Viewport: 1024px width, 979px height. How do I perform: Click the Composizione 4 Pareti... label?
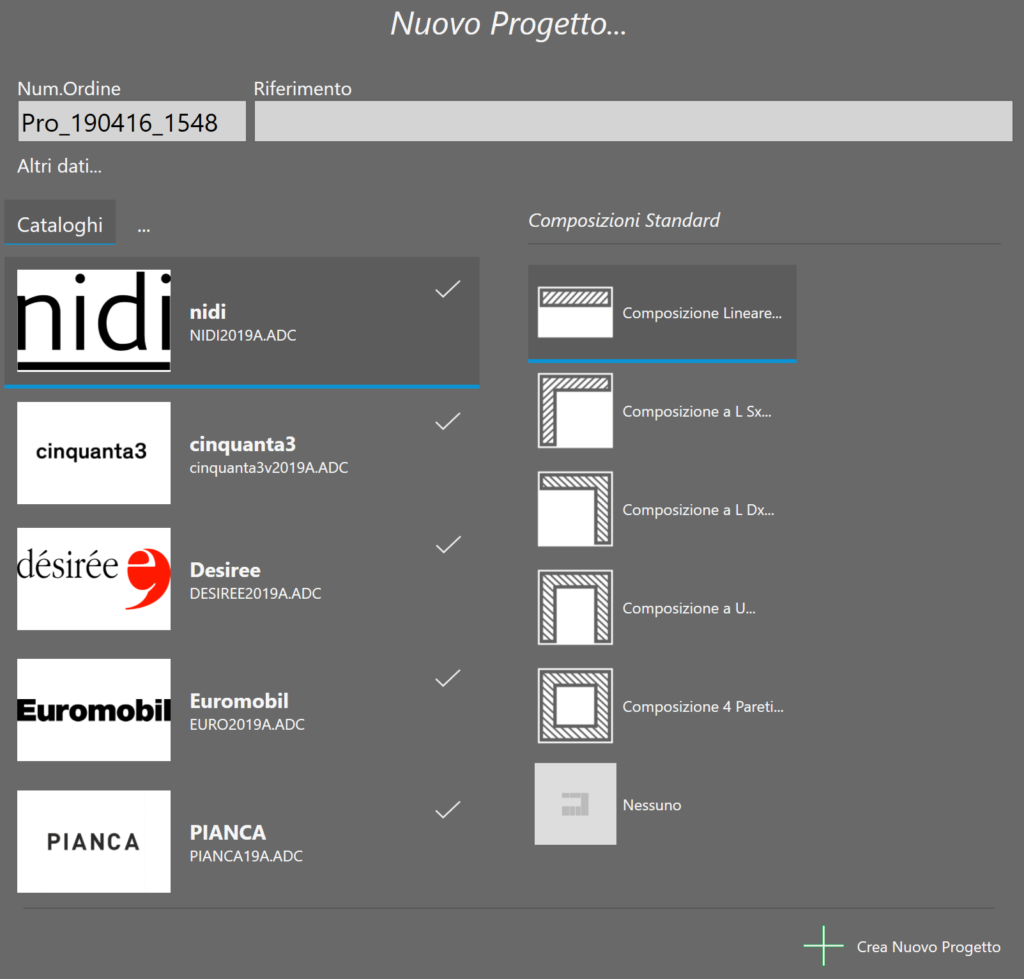point(703,706)
